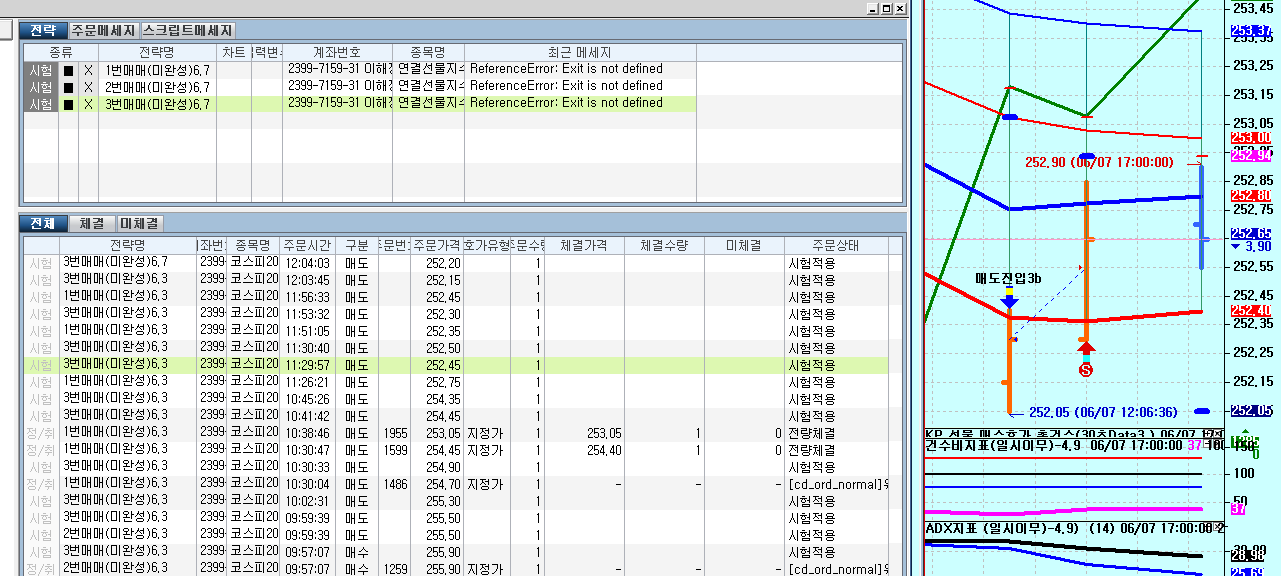1281x576 pixels.
Task: Remove 3번매매(미완성)6,7 with its X icon
Action: pos(88,104)
